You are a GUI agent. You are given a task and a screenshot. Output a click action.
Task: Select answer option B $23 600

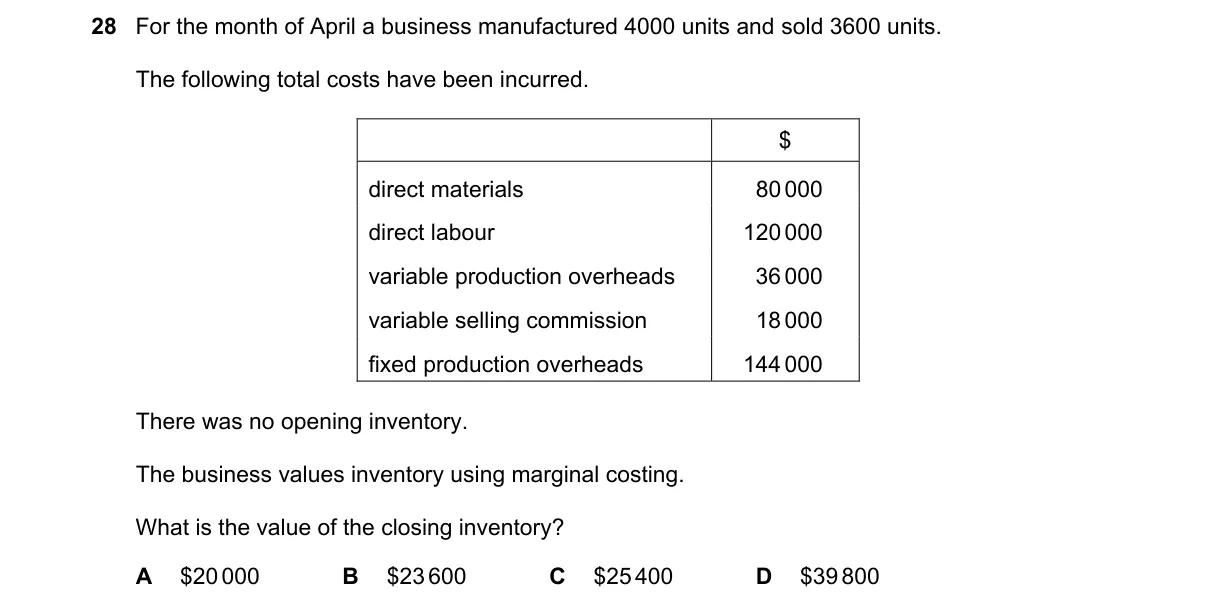(x=404, y=576)
